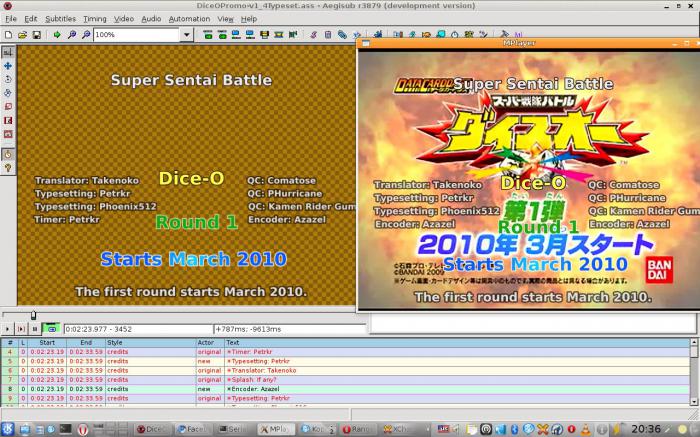700x437 pixels.
Task: Jump video to subtitle end icon
Action: click(x=222, y=34)
